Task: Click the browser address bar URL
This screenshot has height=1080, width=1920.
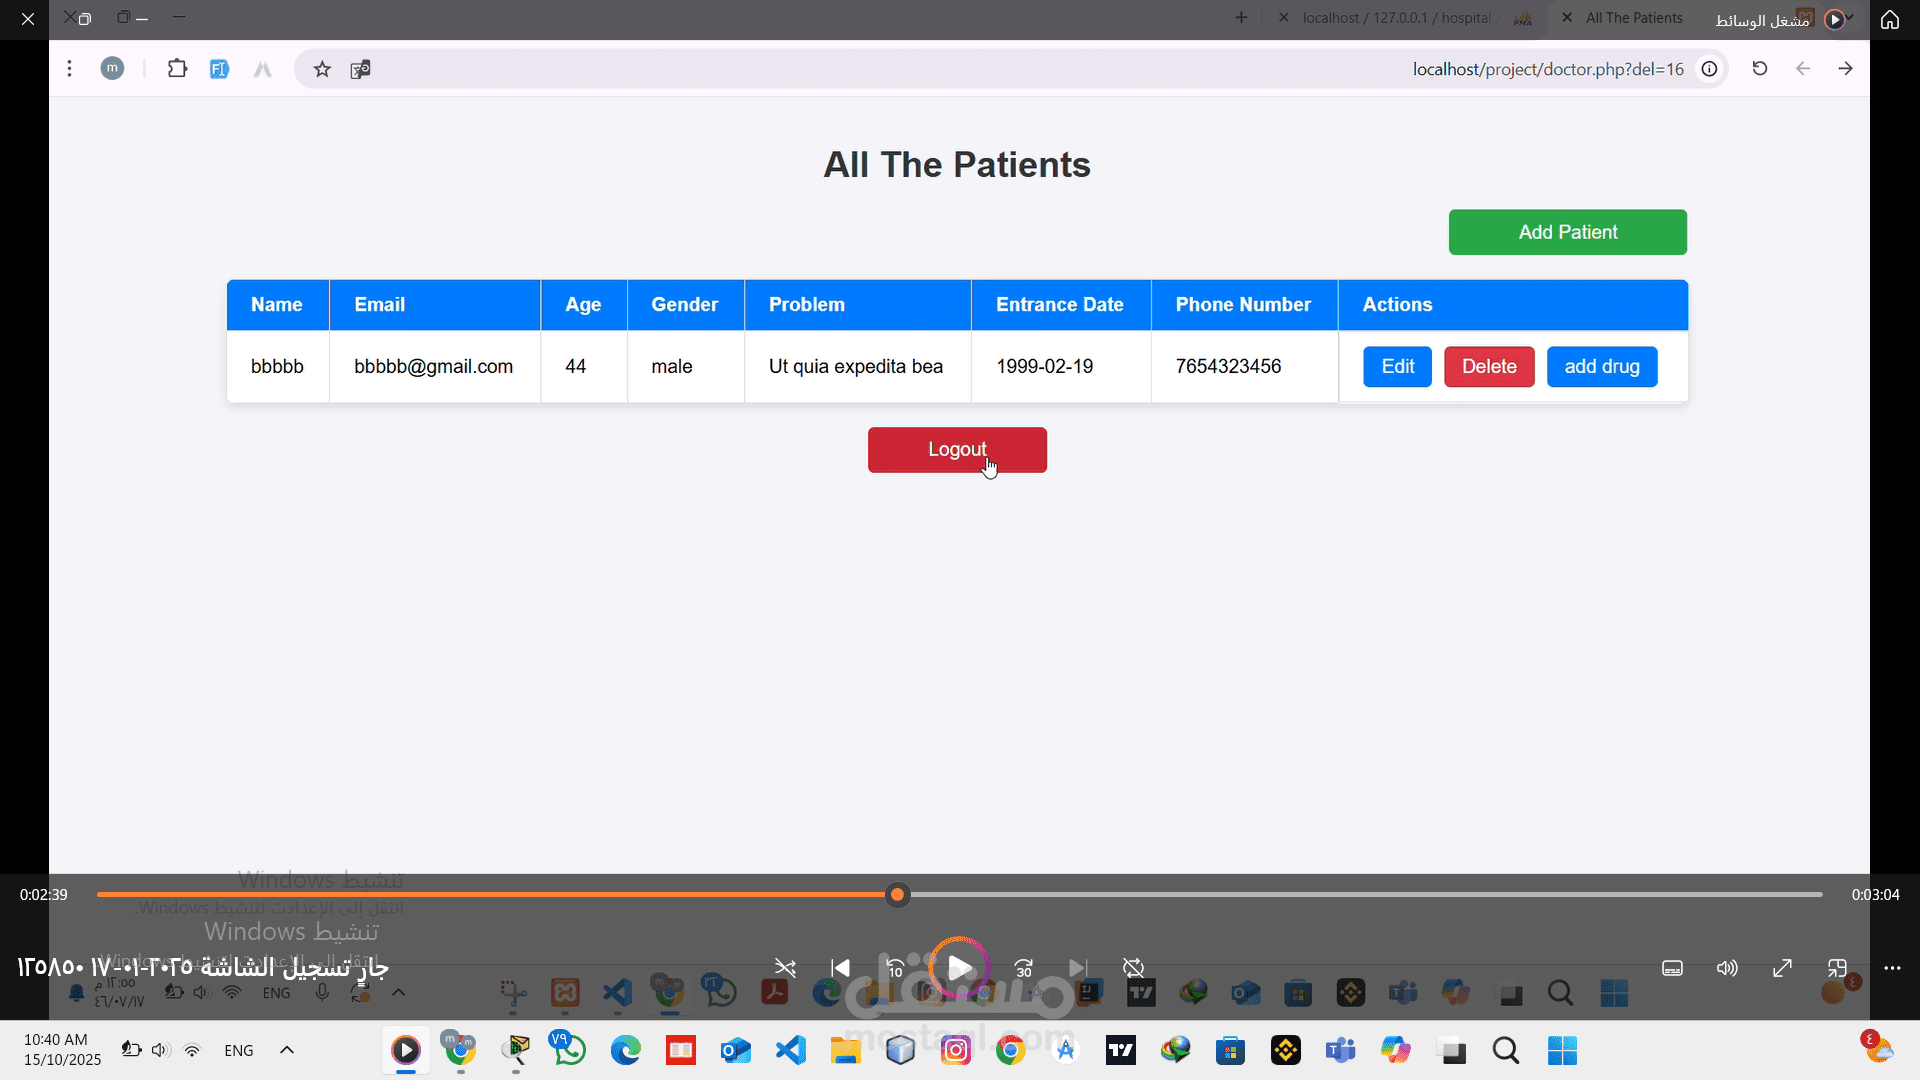Action: pos(1548,69)
